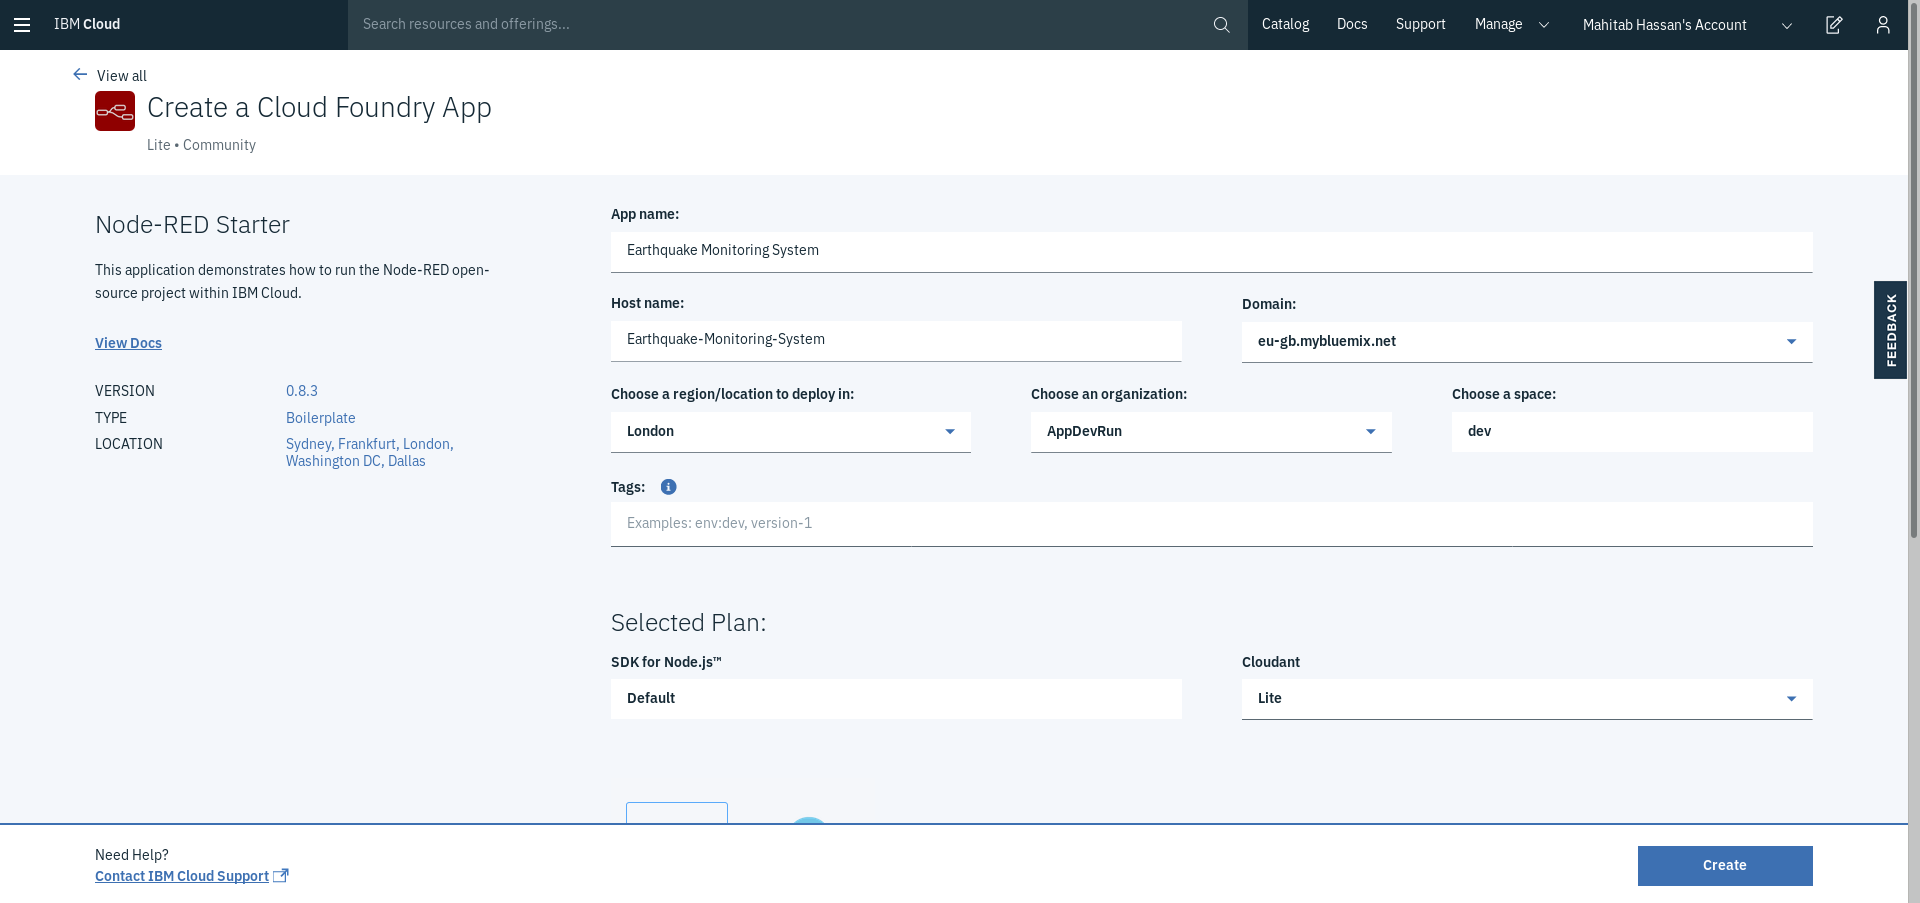Open the Feedback side tab
This screenshot has height=903, width=1920.
pyautogui.click(x=1890, y=330)
